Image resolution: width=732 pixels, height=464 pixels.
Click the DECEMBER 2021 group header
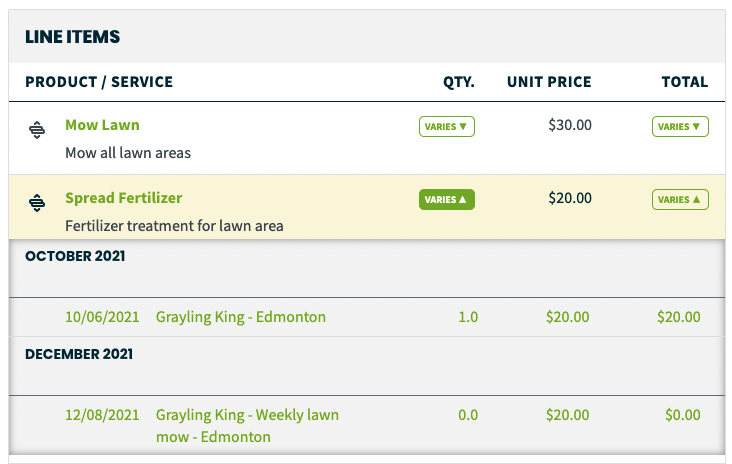79,354
